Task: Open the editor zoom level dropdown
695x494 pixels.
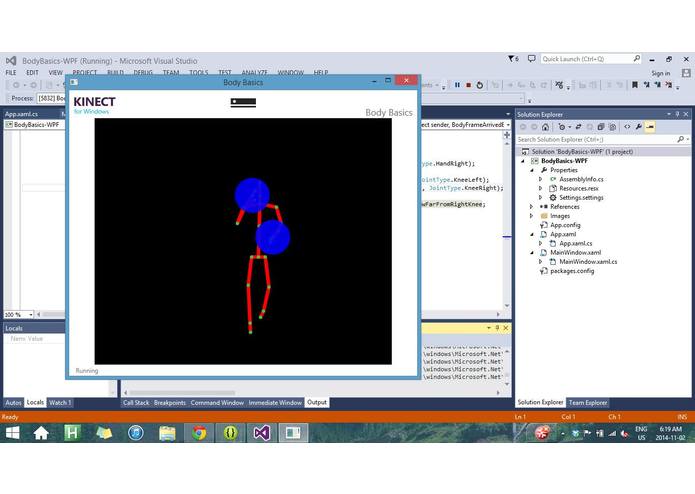Action: [31, 315]
